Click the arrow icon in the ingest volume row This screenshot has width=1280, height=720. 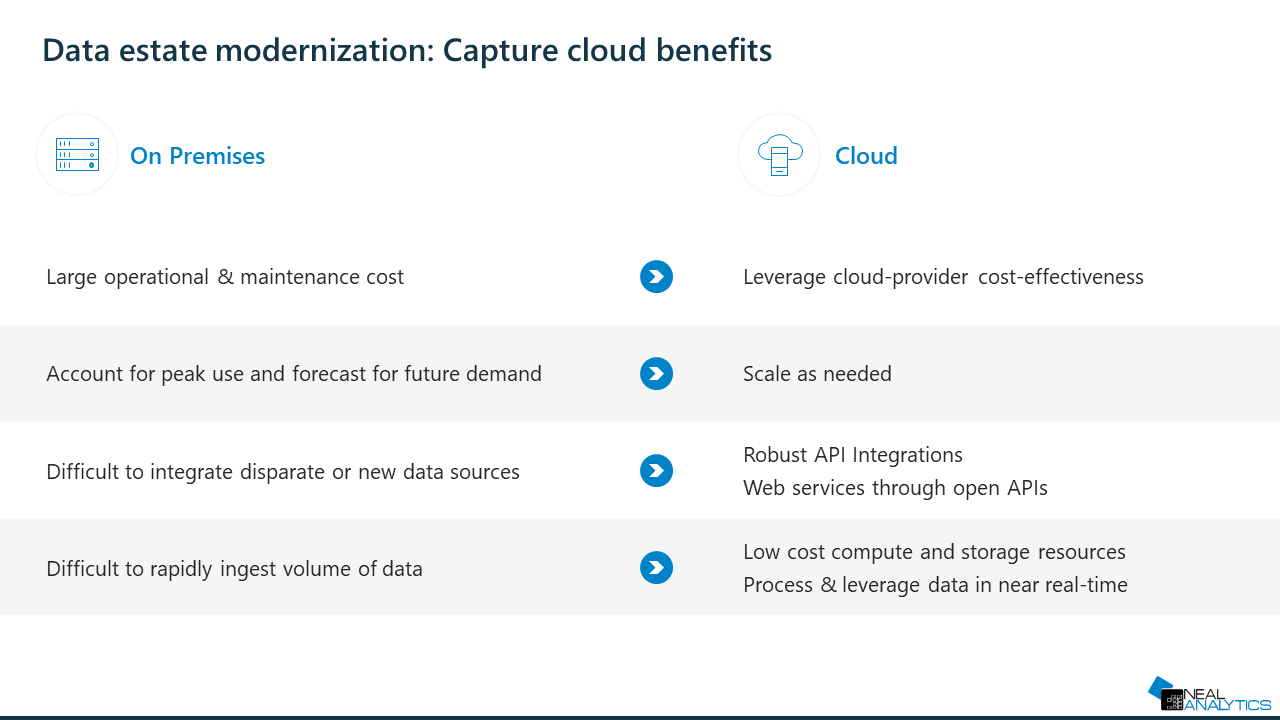coord(656,568)
